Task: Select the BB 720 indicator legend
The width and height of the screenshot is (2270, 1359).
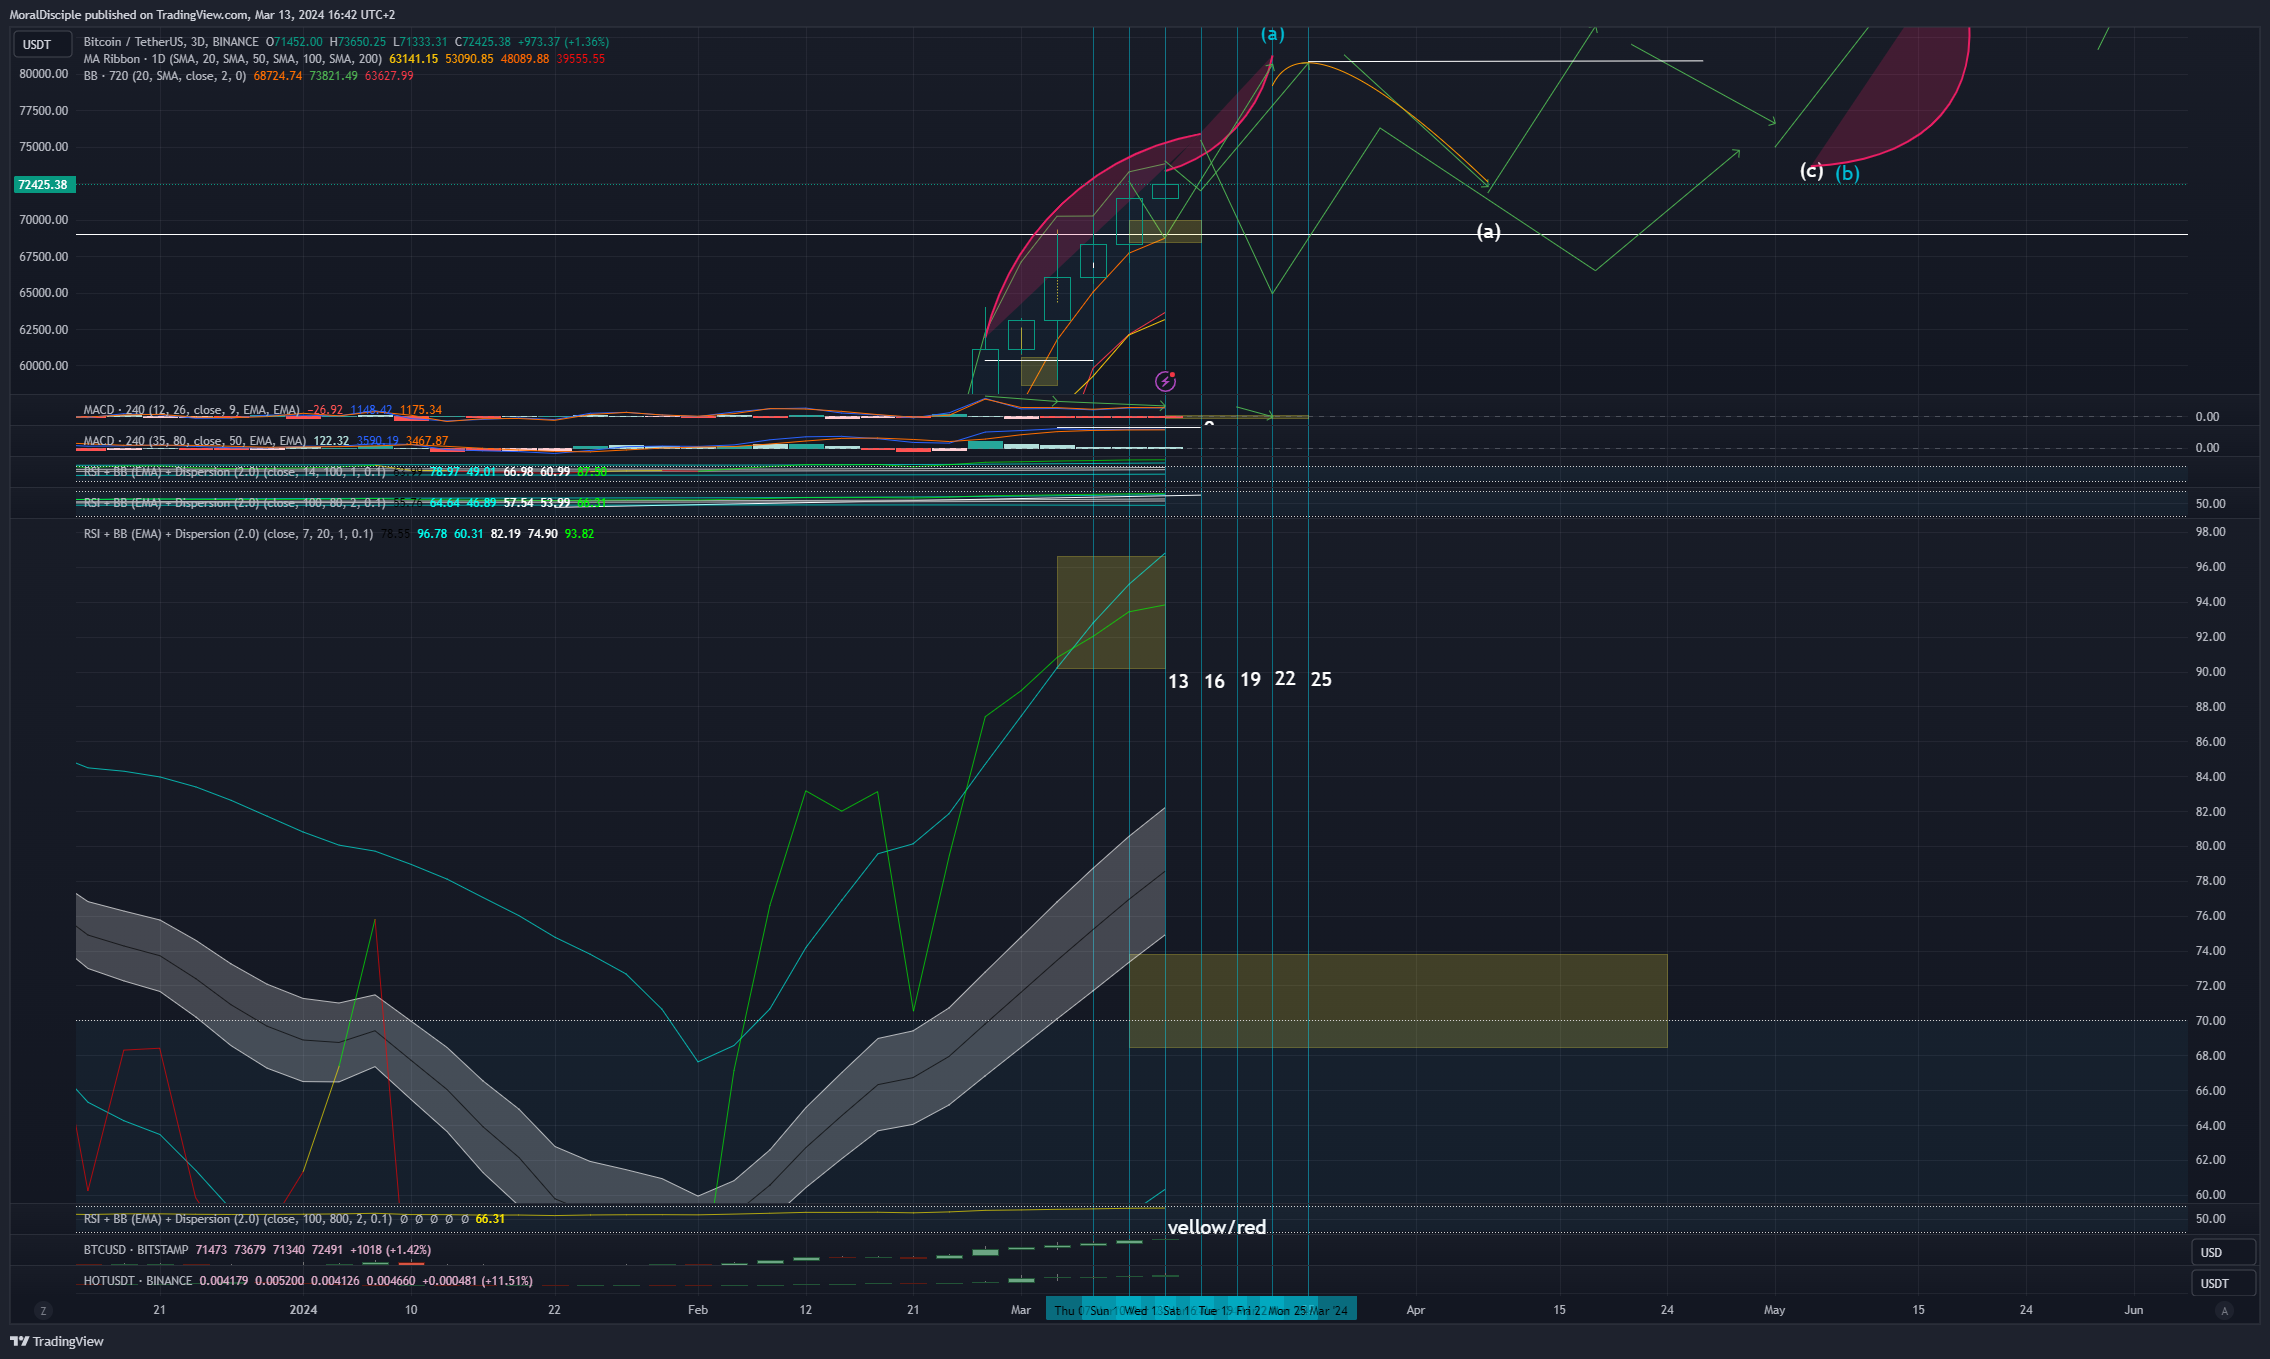Action: pyautogui.click(x=164, y=76)
